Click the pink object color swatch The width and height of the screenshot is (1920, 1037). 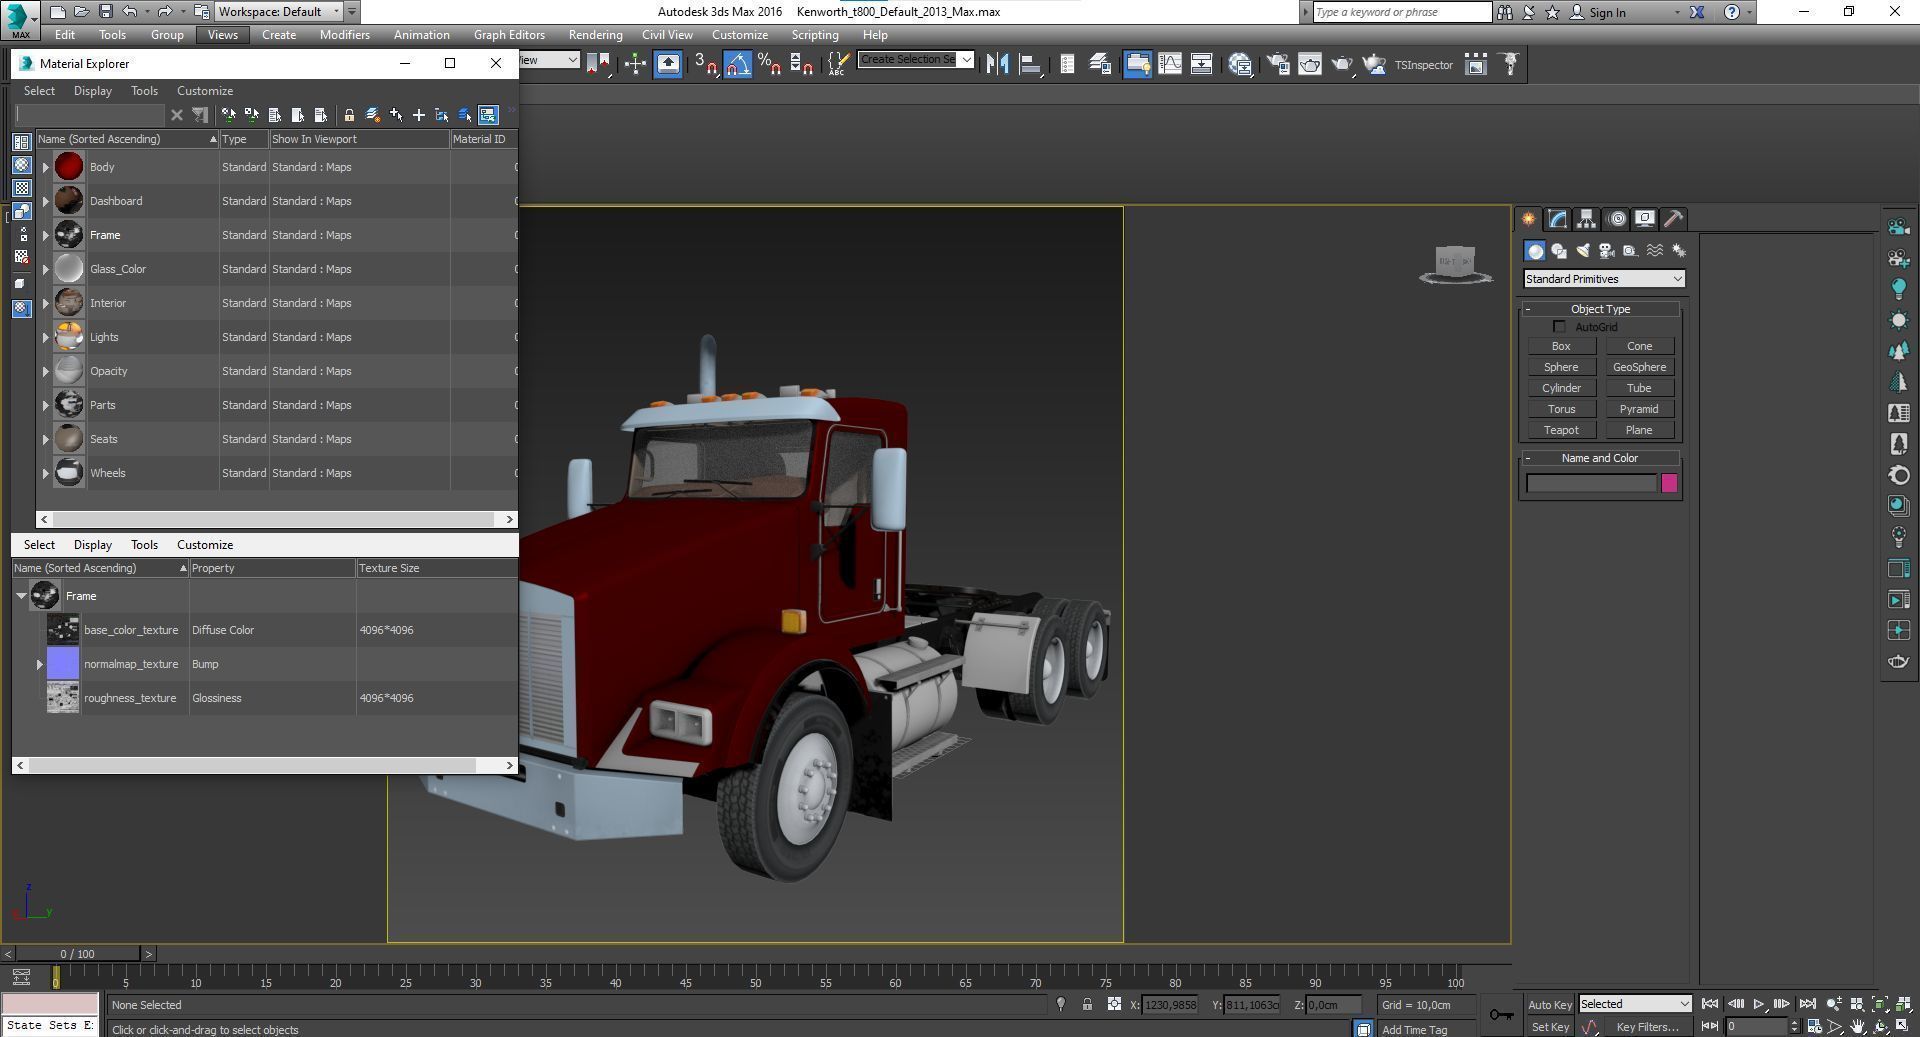[1669, 484]
